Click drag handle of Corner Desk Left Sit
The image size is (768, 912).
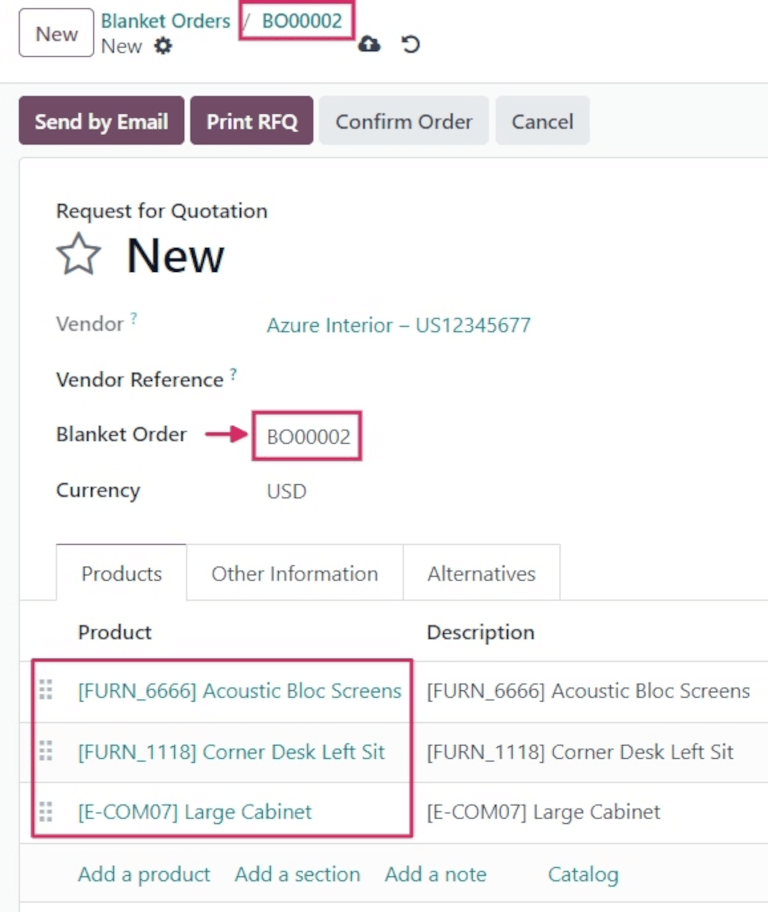[x=45, y=751]
